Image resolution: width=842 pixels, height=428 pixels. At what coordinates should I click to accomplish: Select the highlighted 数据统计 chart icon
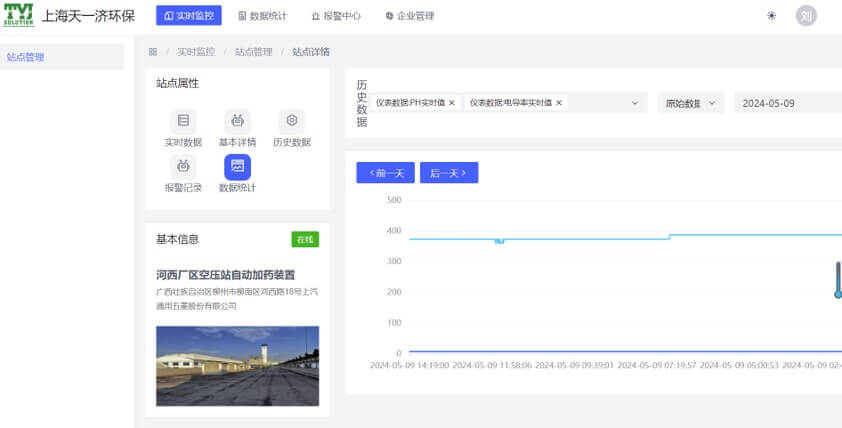click(x=237, y=167)
